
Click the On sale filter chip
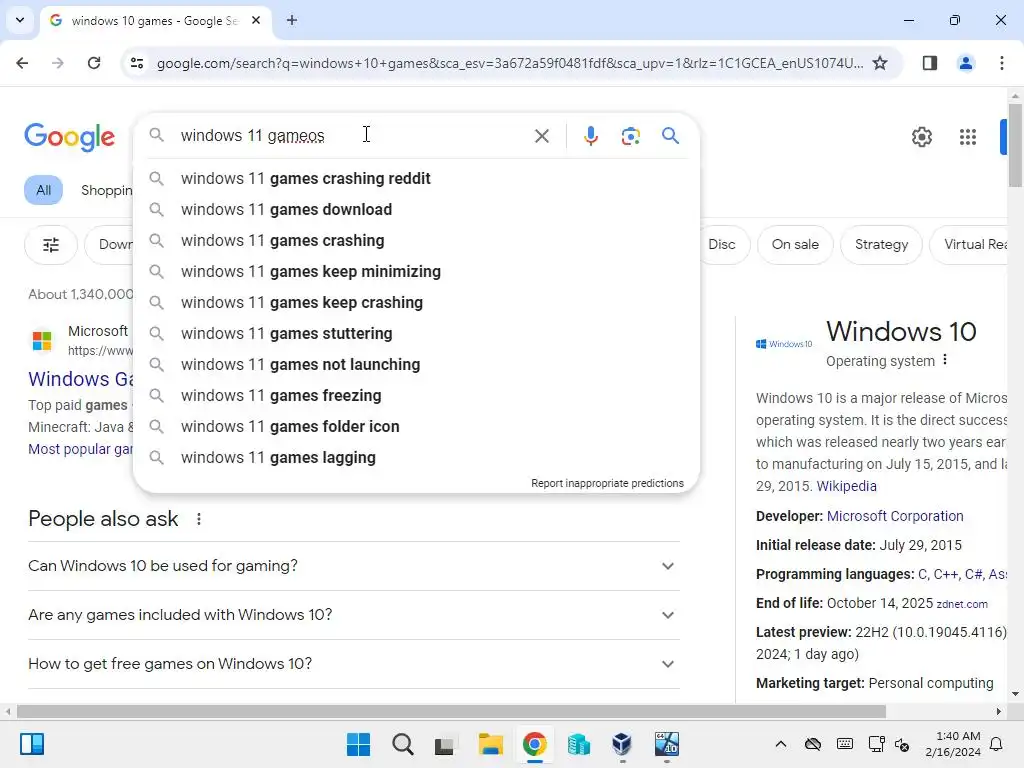[795, 245]
